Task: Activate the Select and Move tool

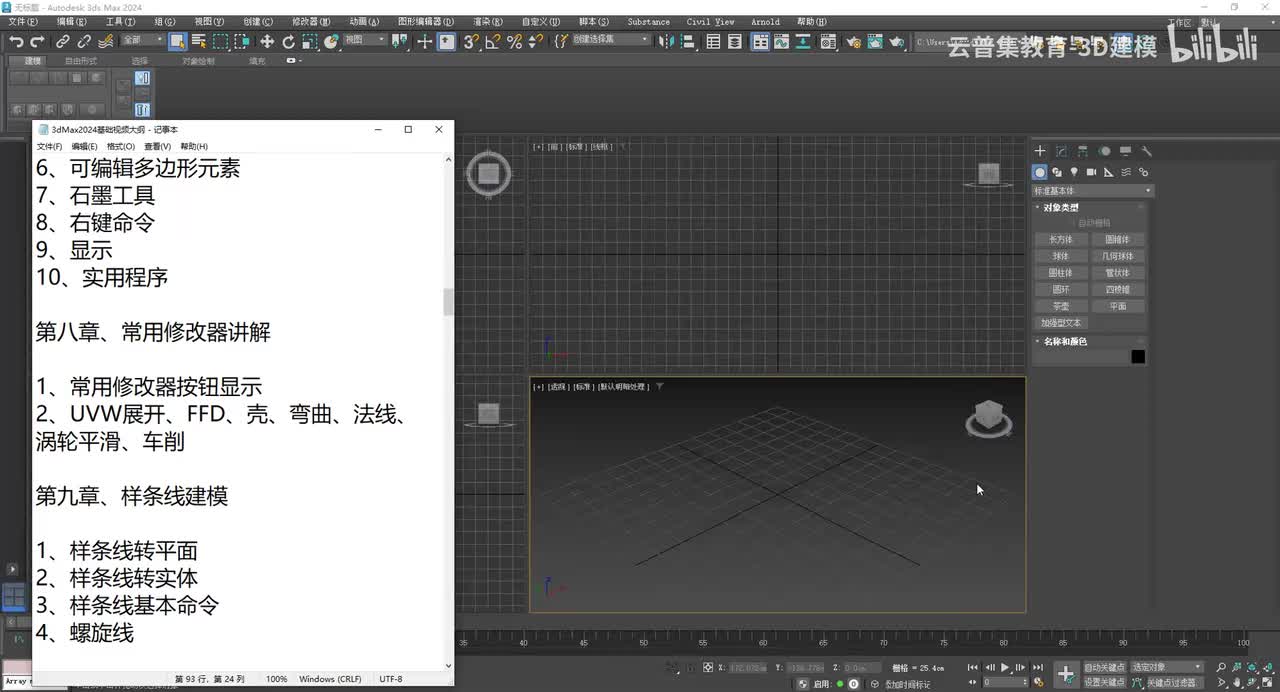Action: (267, 41)
